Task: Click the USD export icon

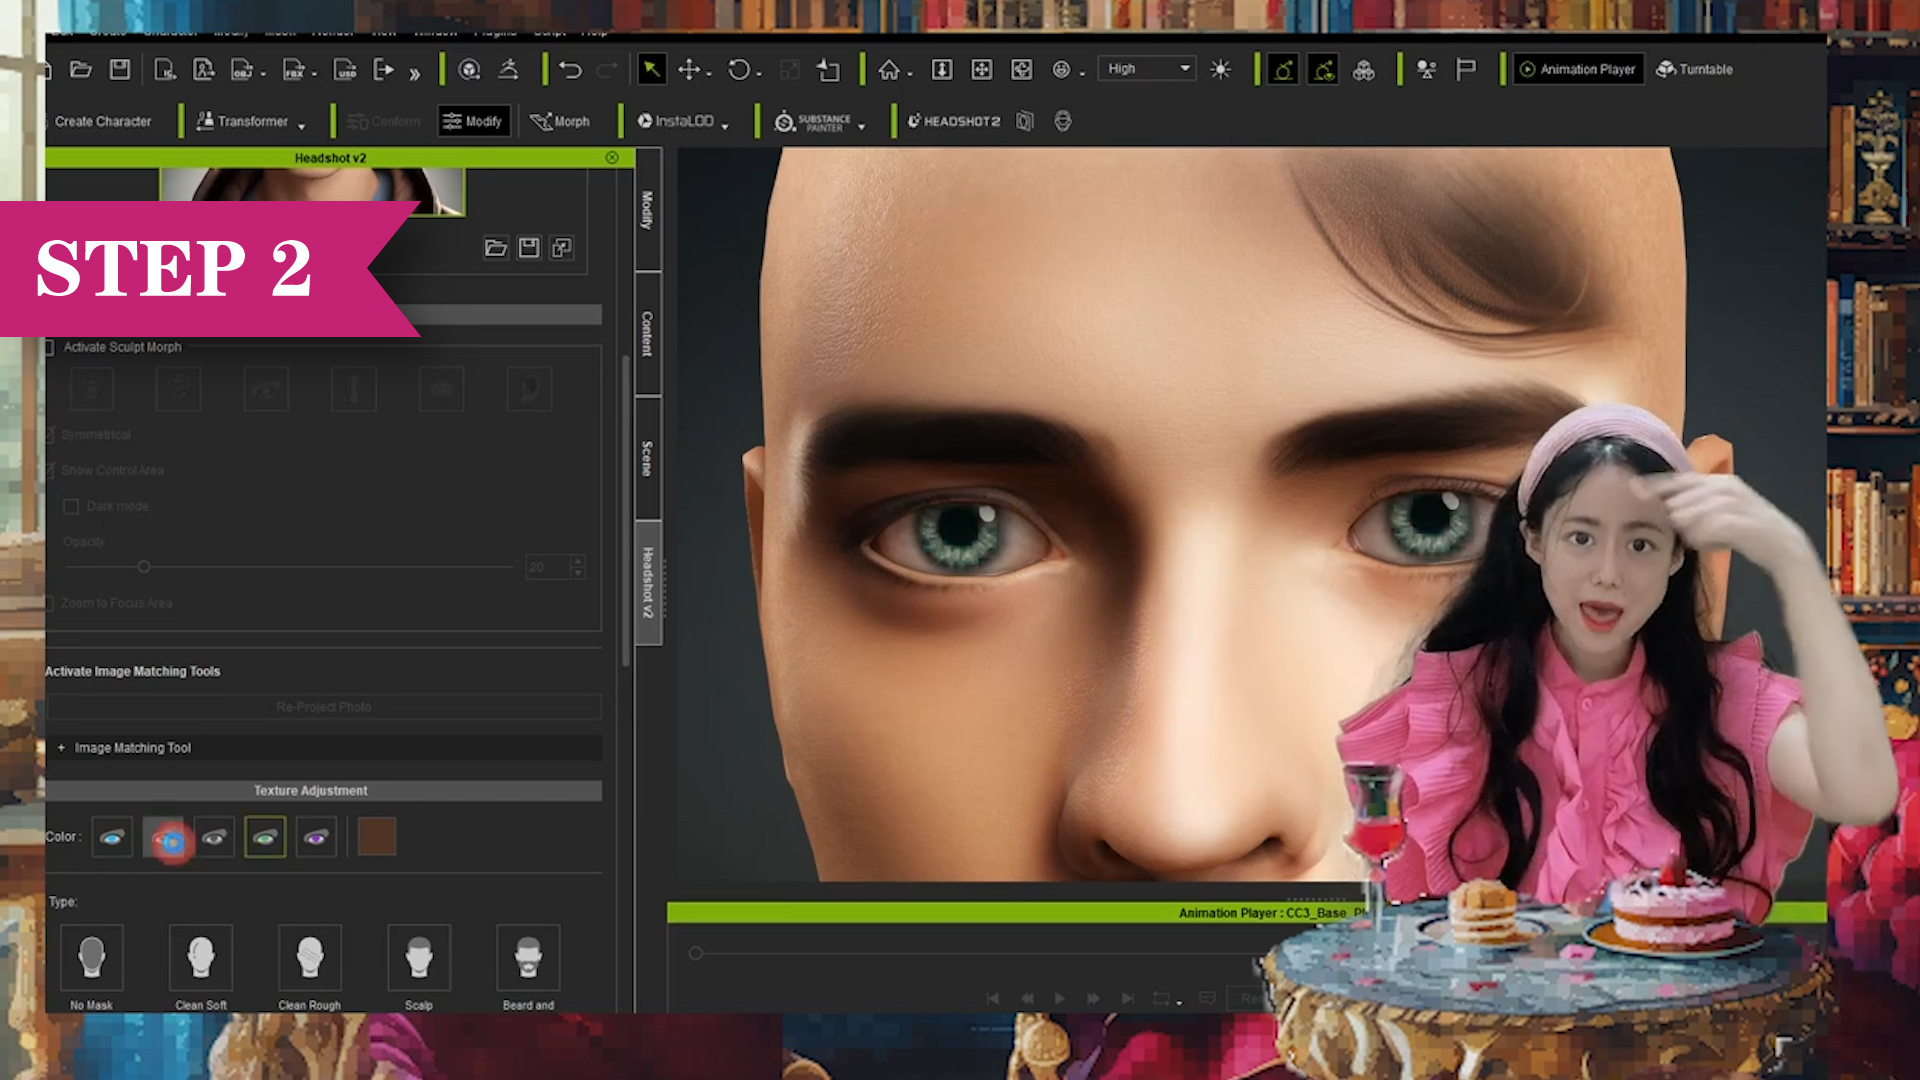Action: pyautogui.click(x=345, y=70)
